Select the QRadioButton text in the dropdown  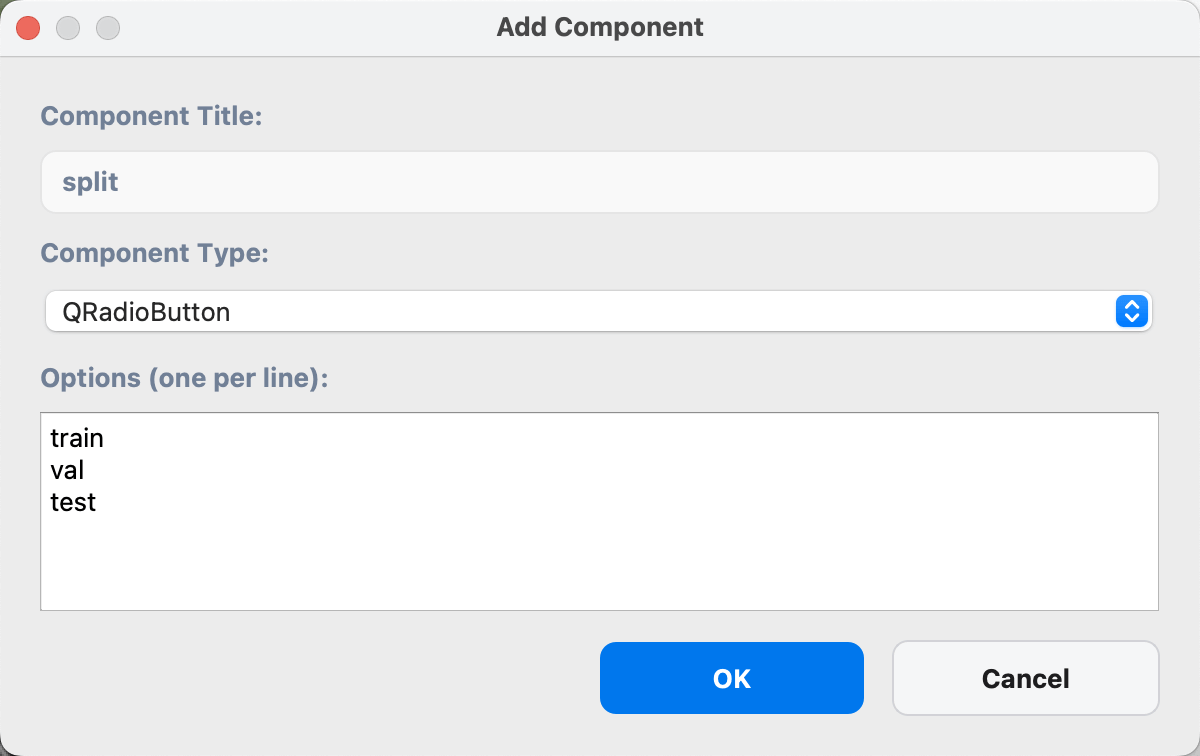146,312
